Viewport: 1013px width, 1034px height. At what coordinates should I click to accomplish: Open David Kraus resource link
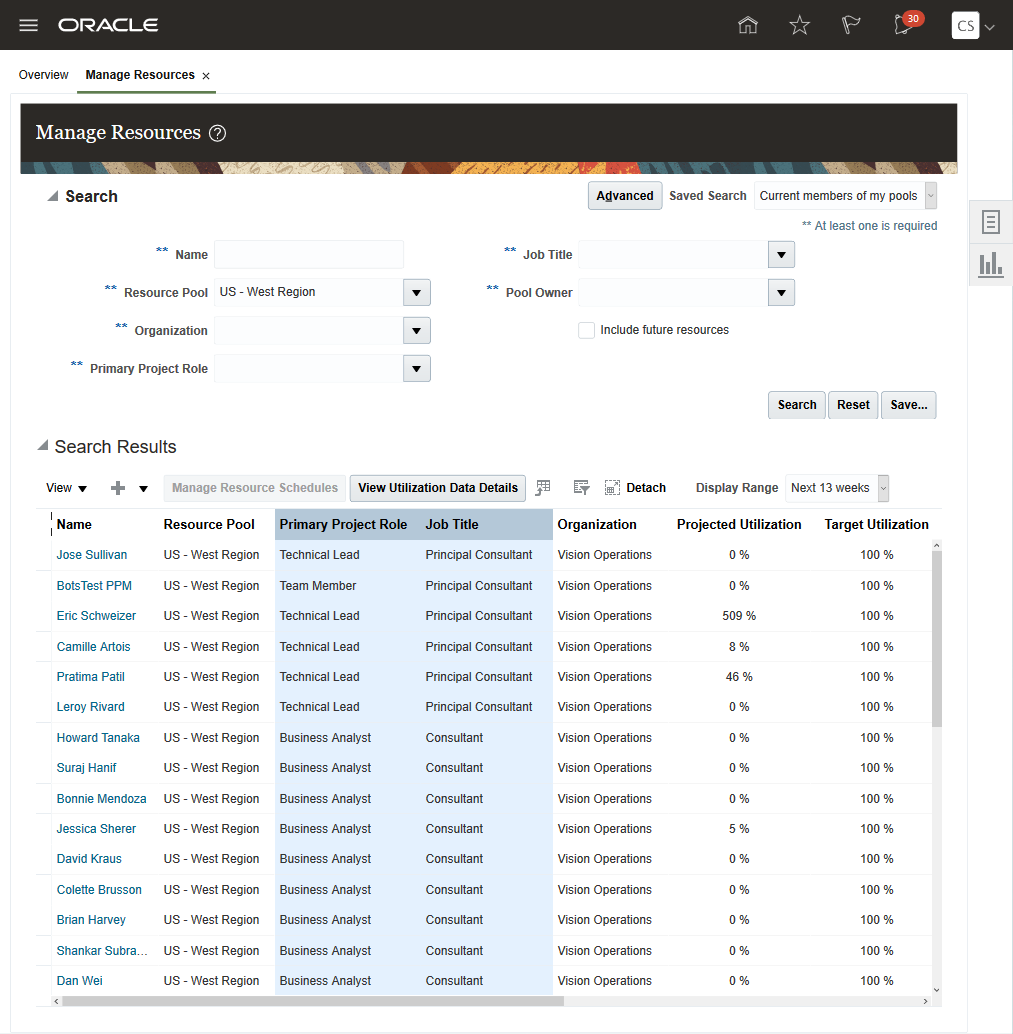click(x=89, y=859)
